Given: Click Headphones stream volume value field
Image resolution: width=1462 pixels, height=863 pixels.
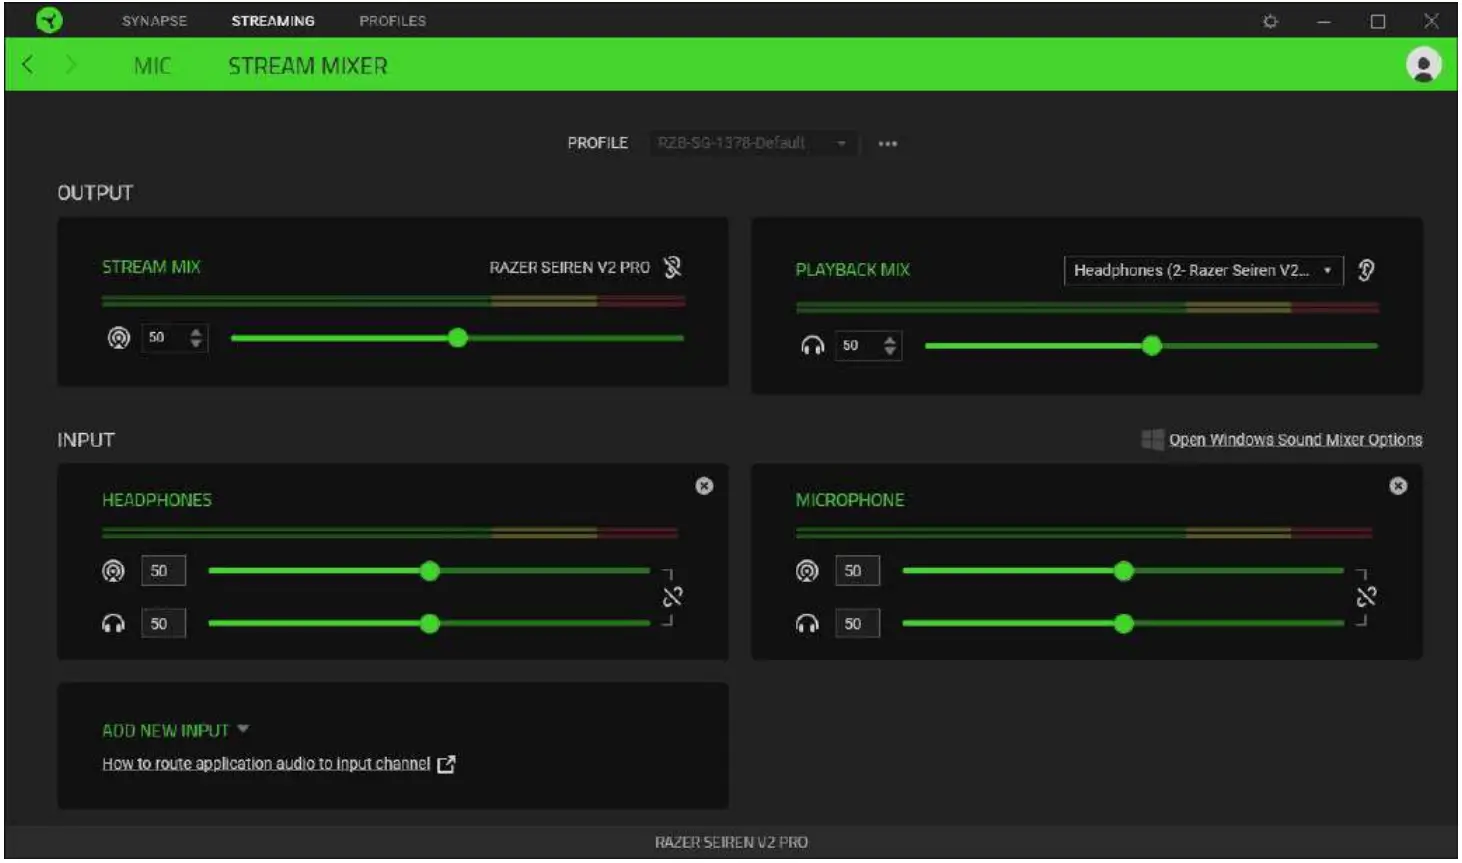Looking at the screenshot, I should (163, 571).
